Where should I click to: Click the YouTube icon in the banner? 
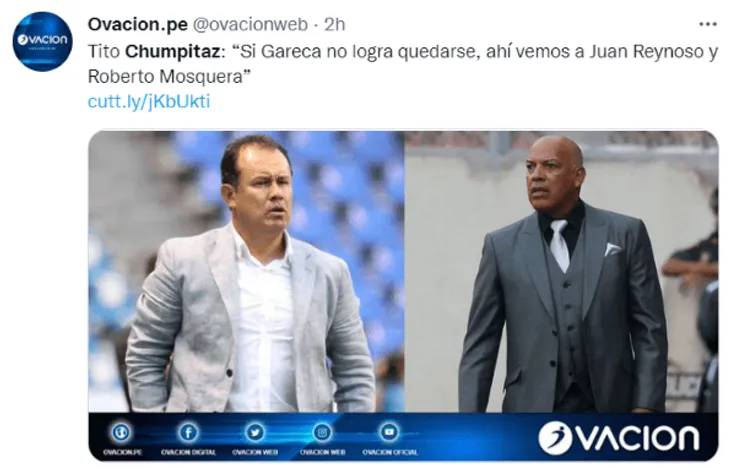[x=390, y=432]
